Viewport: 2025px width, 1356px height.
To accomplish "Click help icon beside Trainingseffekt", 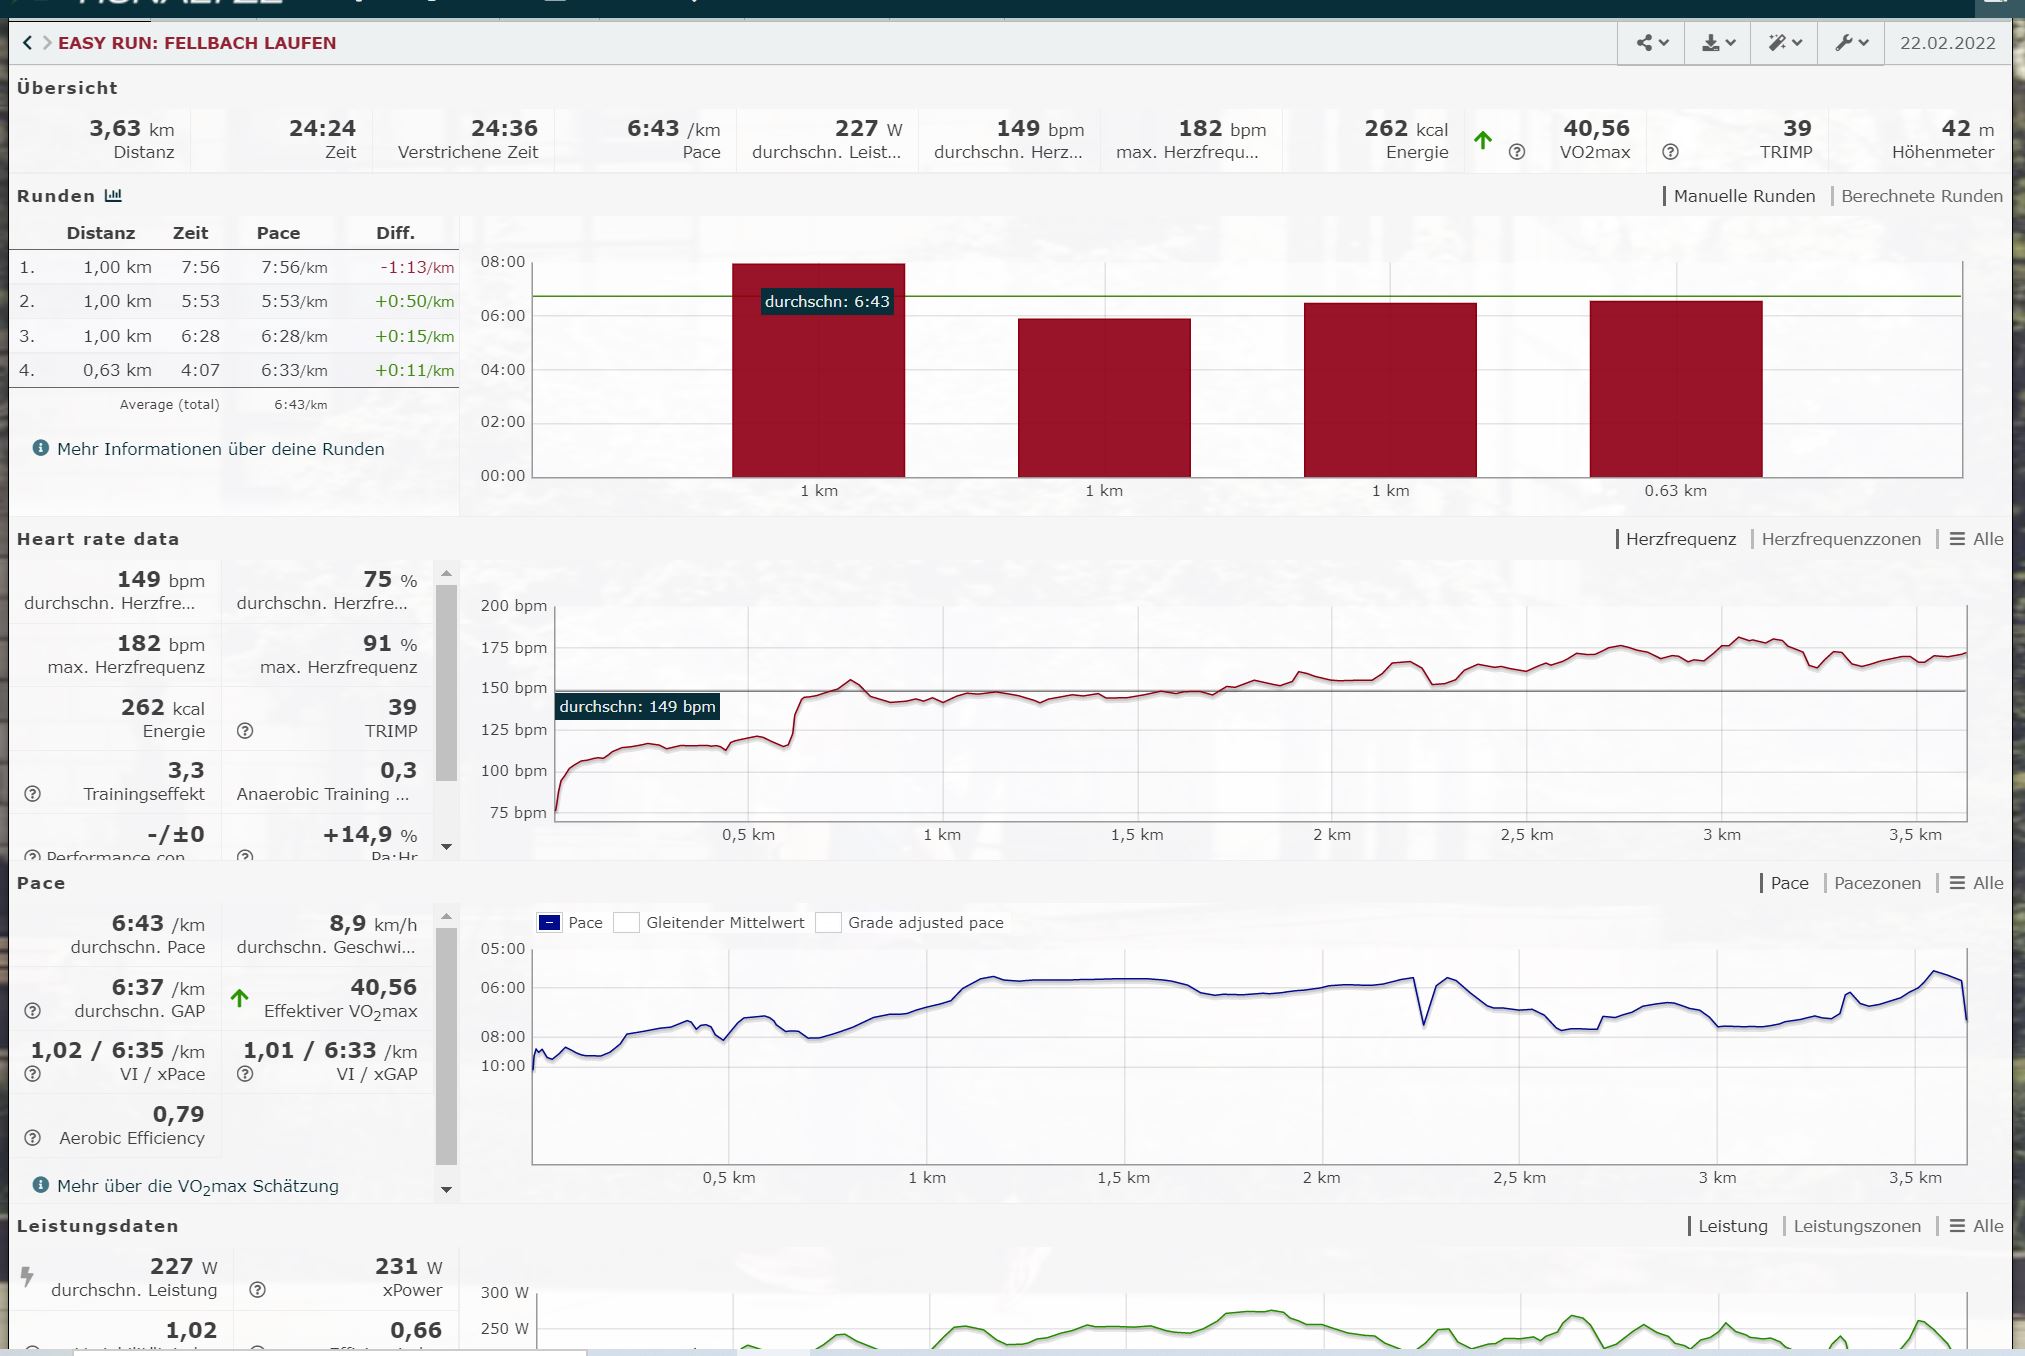I will [33, 794].
